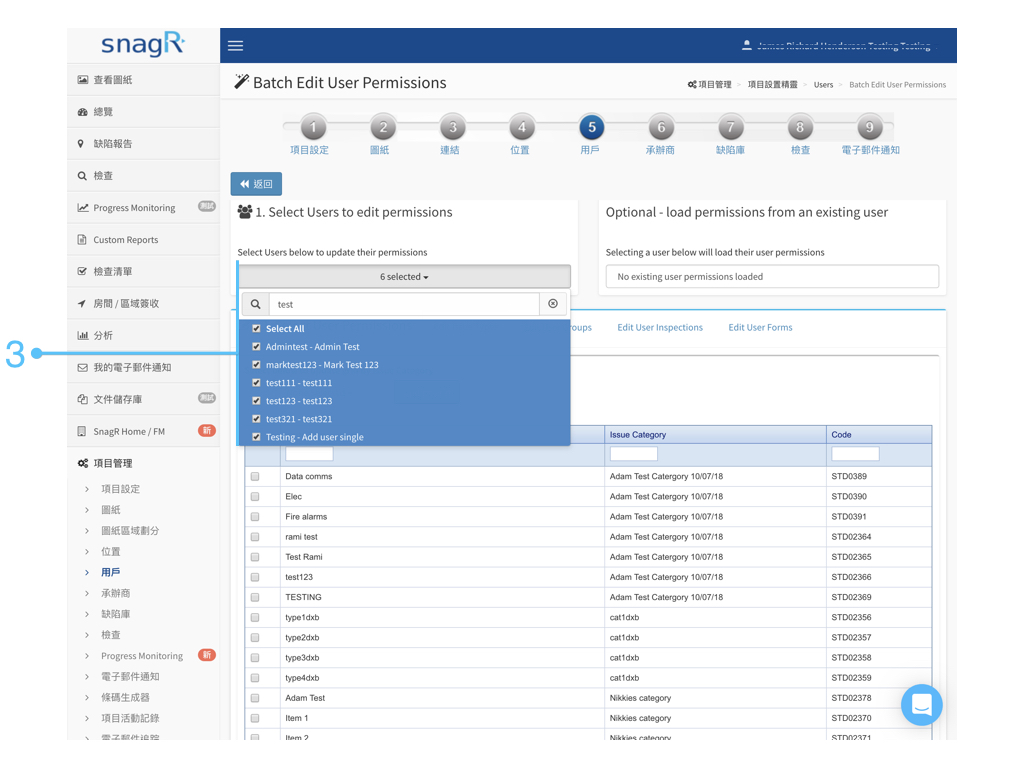The height and width of the screenshot is (768, 1024).
Task: Open the '6 selected' users dropdown
Action: (404, 277)
